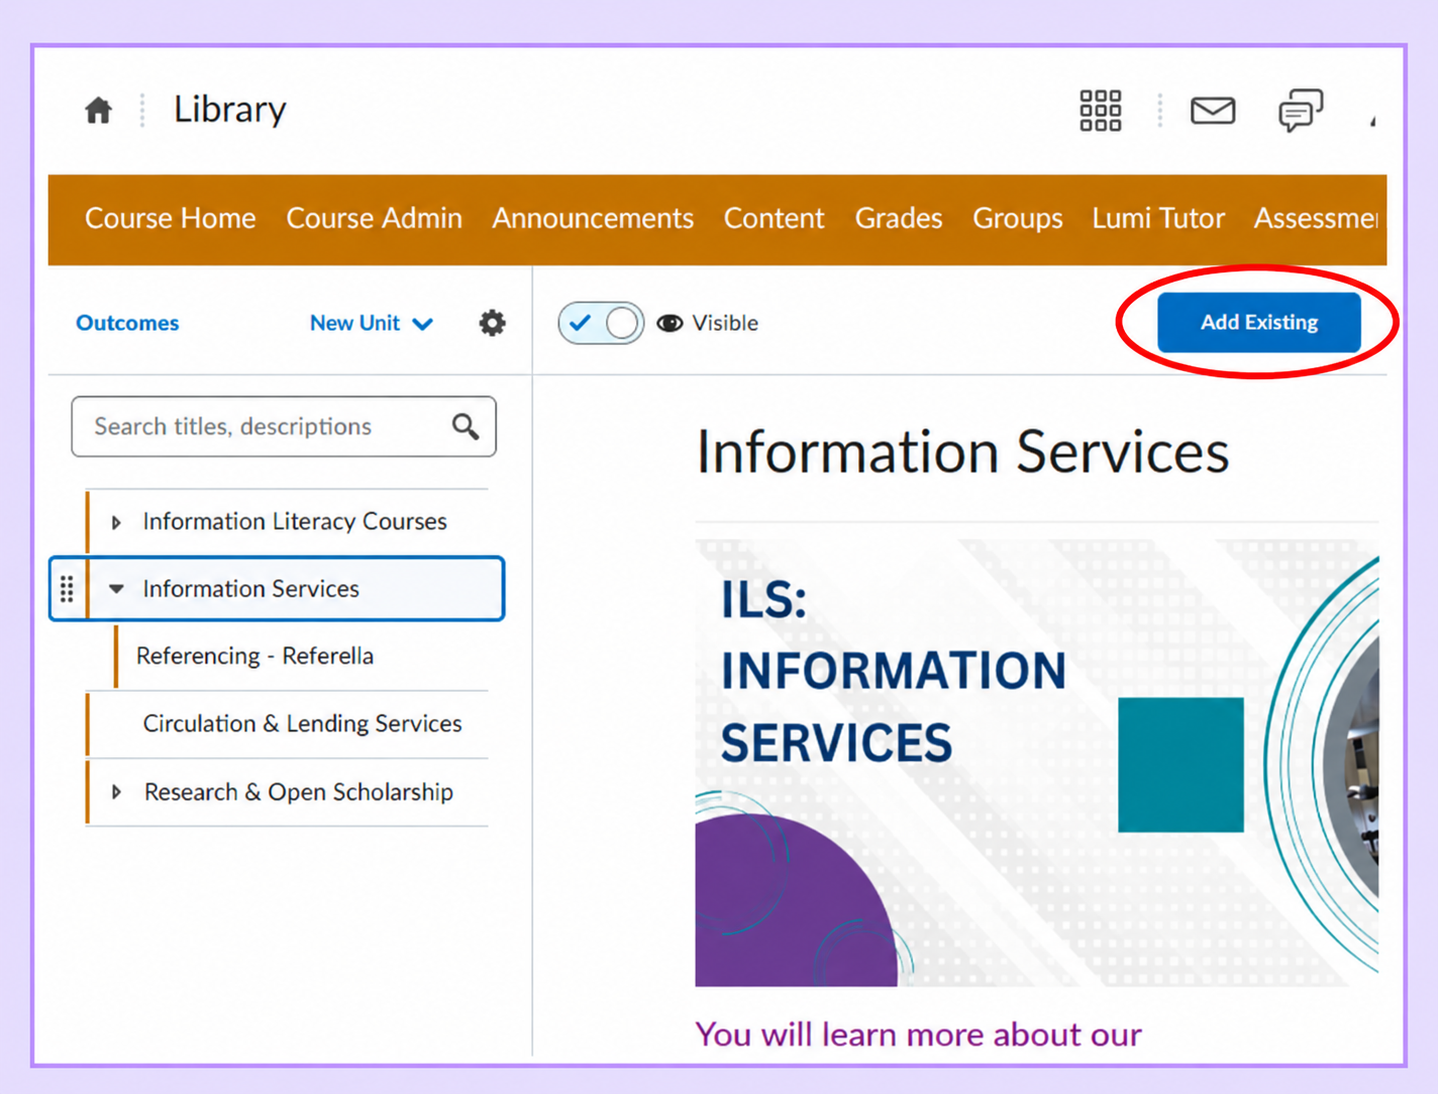Select Referencing - Referella topic

pos(255,656)
